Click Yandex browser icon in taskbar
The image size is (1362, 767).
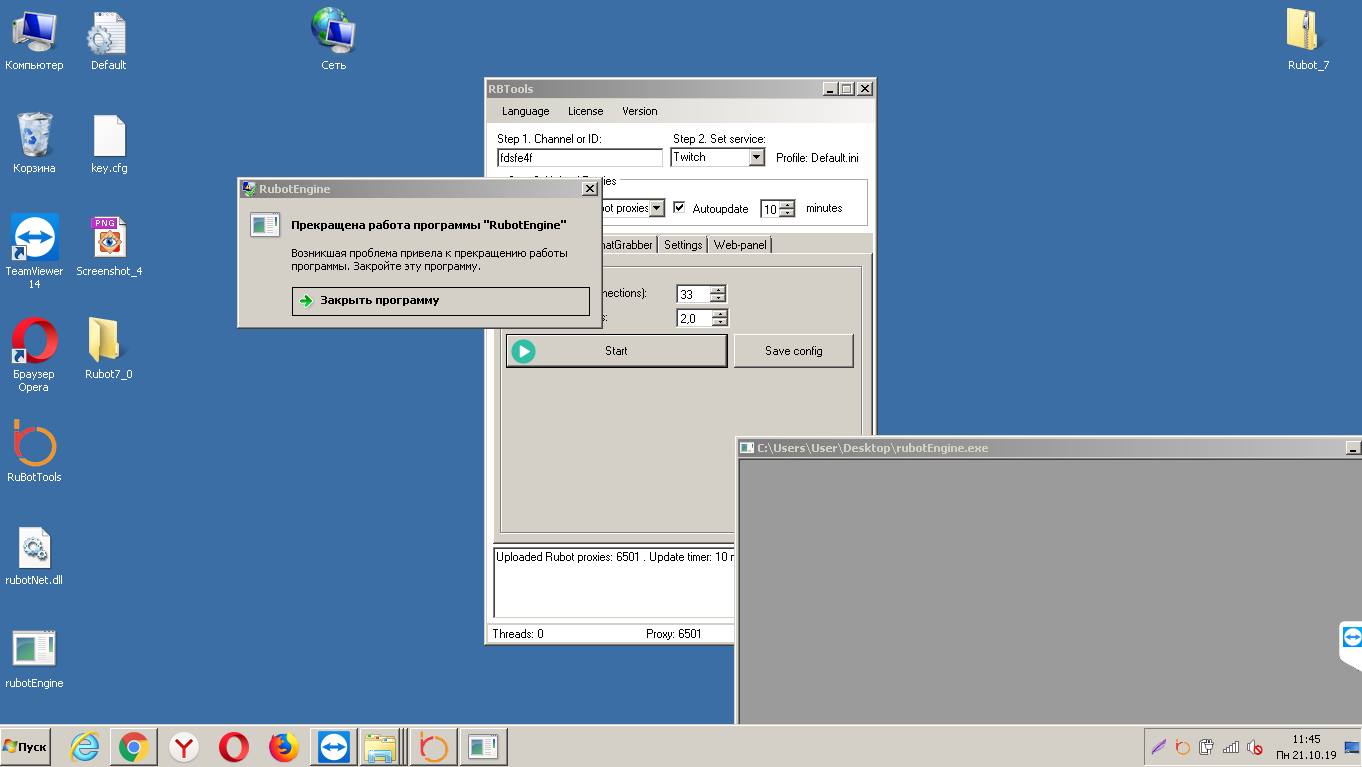183,747
